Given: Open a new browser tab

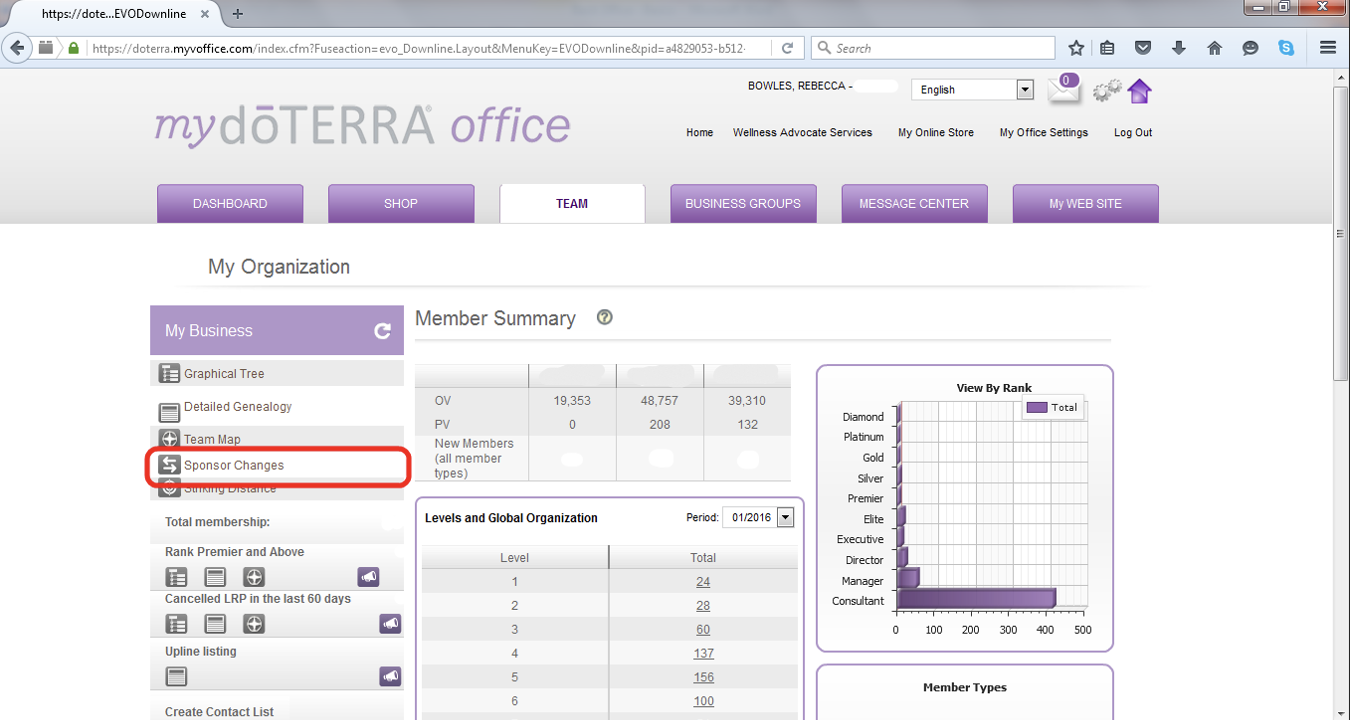Looking at the screenshot, I should [238, 14].
